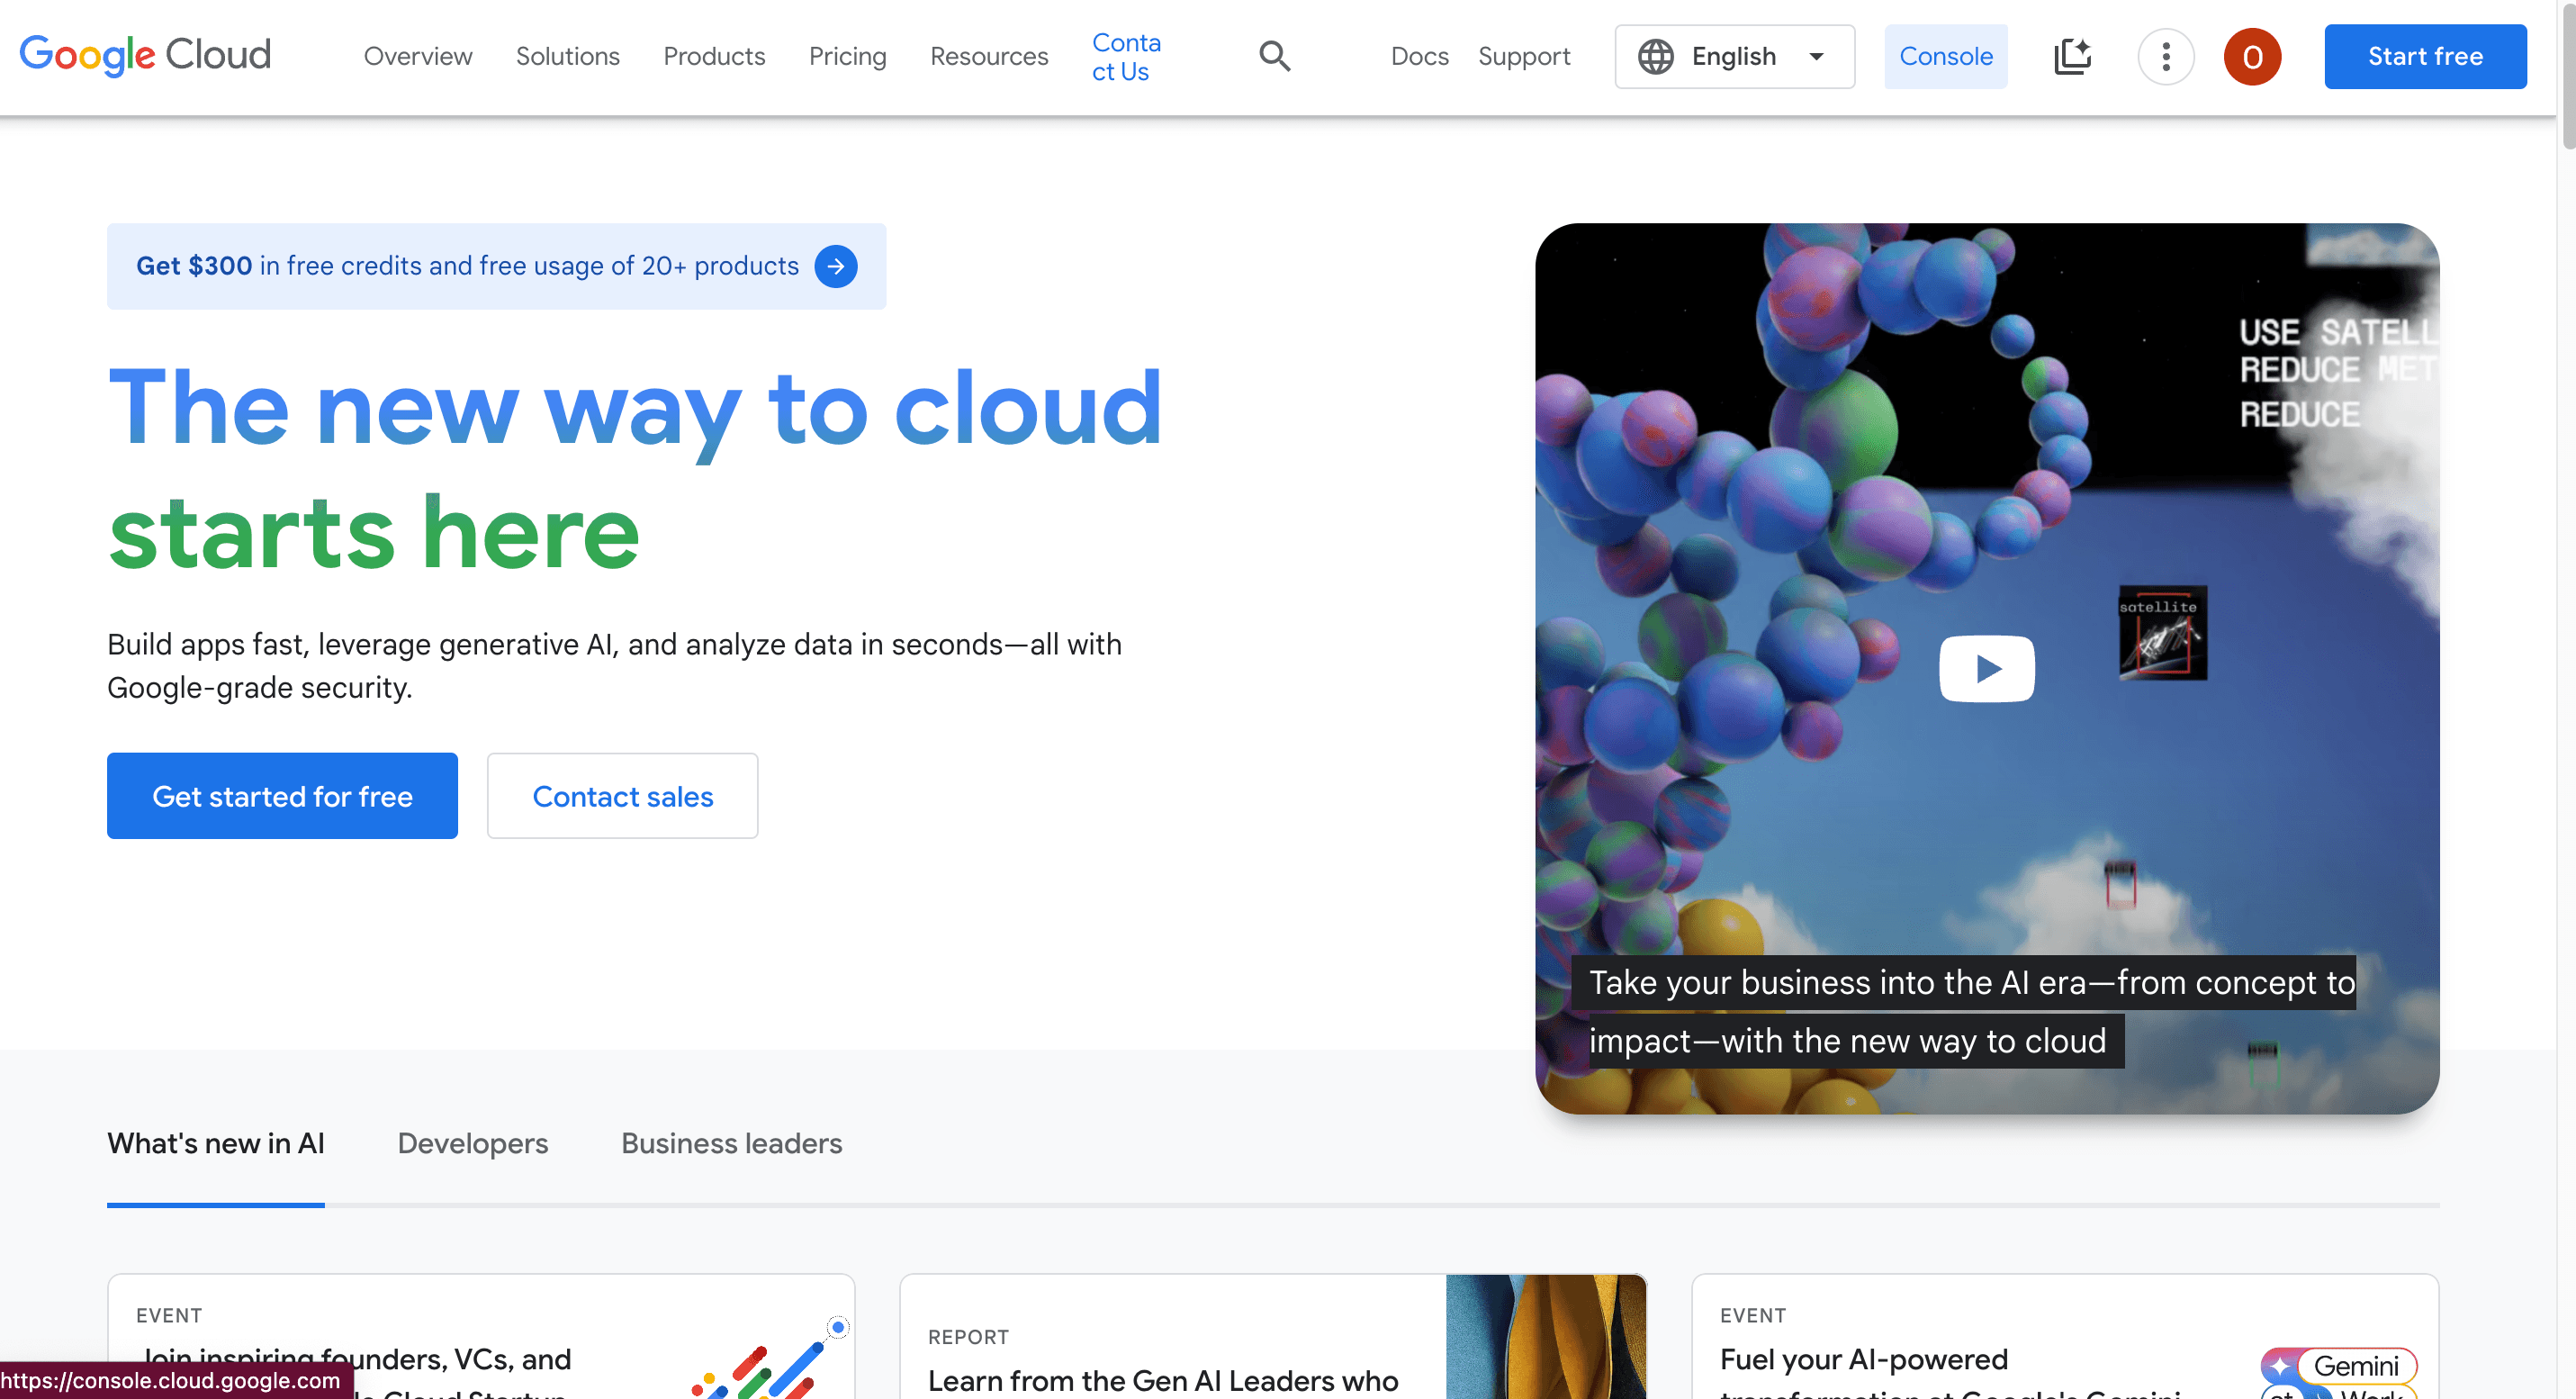This screenshot has height=1399, width=2576.
Task: Open the Docs link
Action: (x=1419, y=57)
